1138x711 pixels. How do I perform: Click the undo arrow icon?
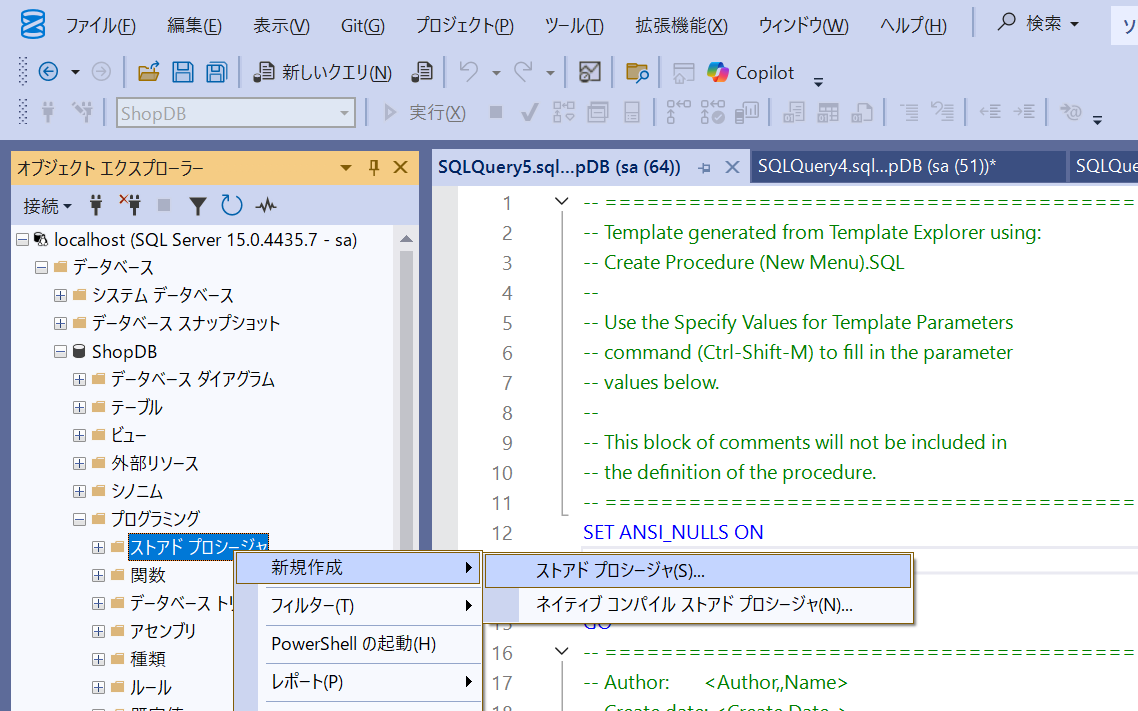469,72
